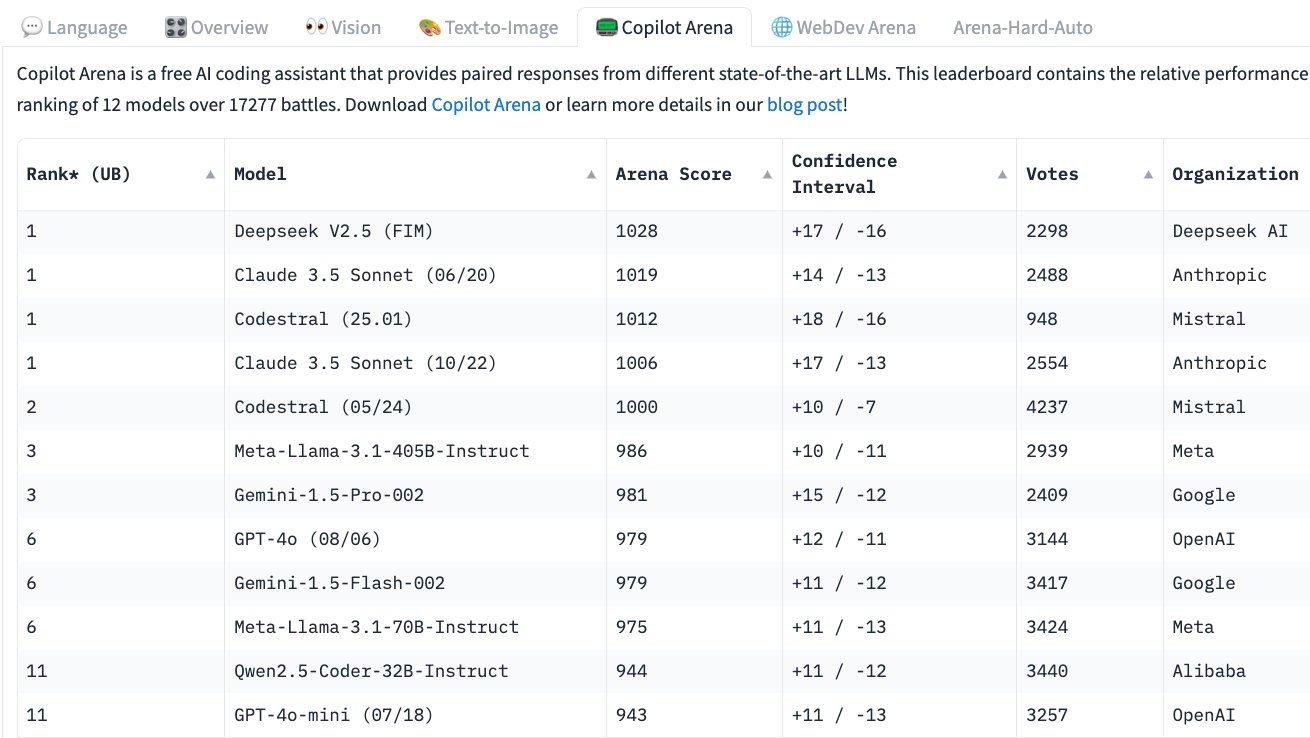This screenshot has width=1310, height=738.
Task: Switch to the Arena-Hard-Auto tab
Action: 1022,27
